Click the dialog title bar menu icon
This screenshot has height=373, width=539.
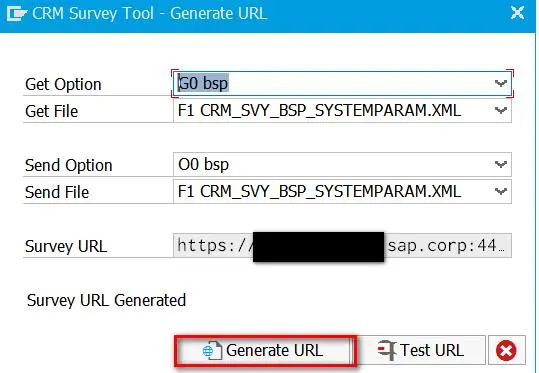coord(16,14)
